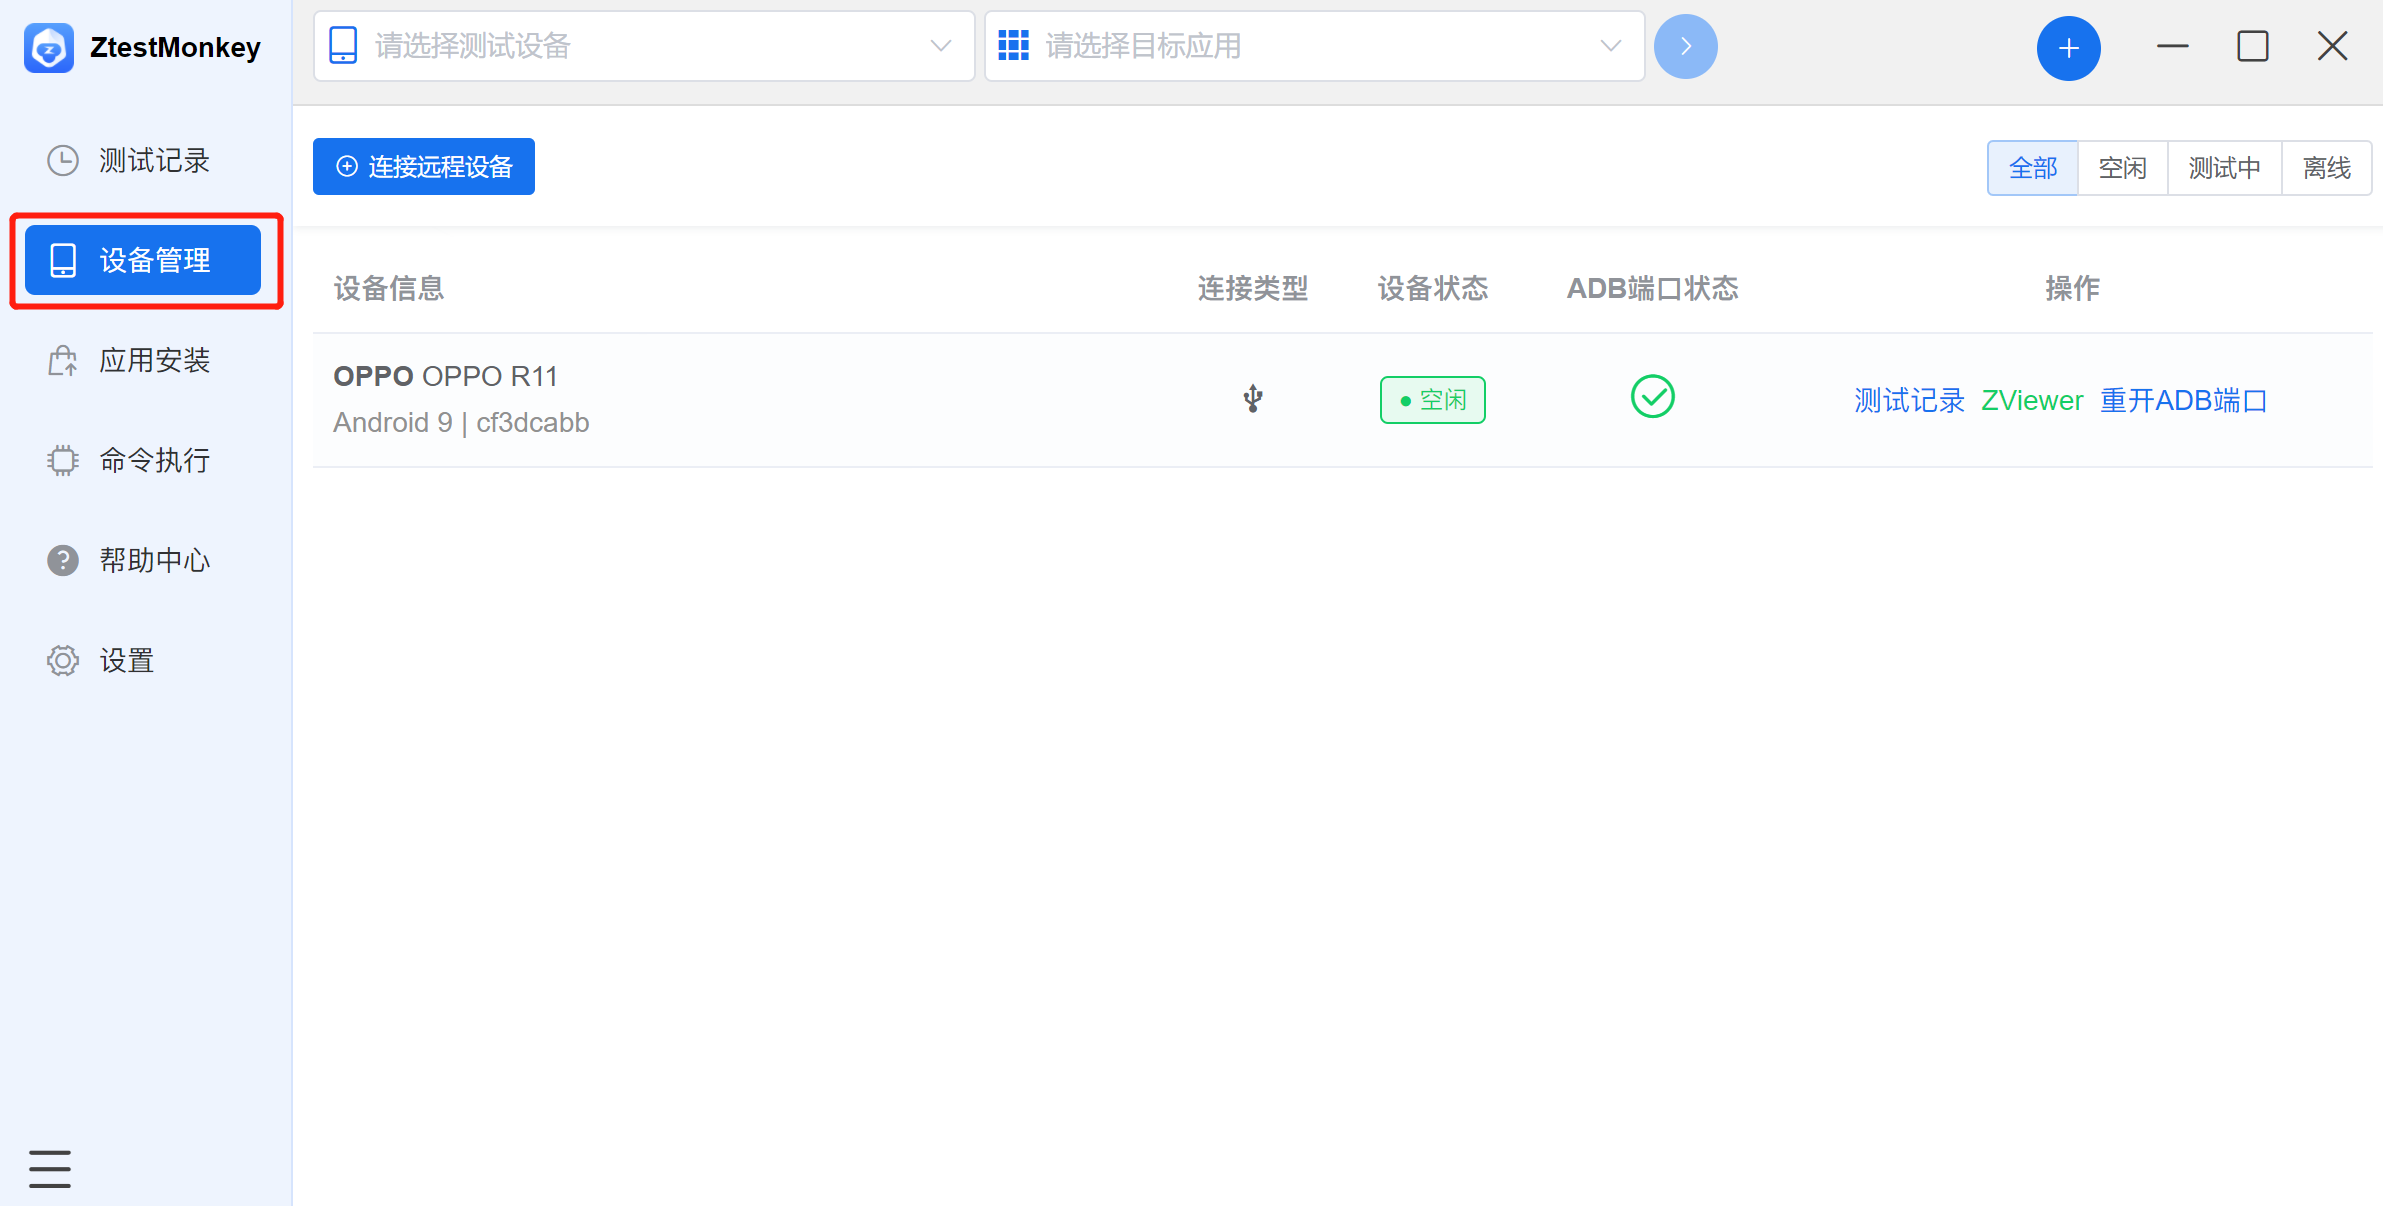The image size is (2383, 1206).
Task: Click the 连接类型 column header
Action: [x=1253, y=289]
